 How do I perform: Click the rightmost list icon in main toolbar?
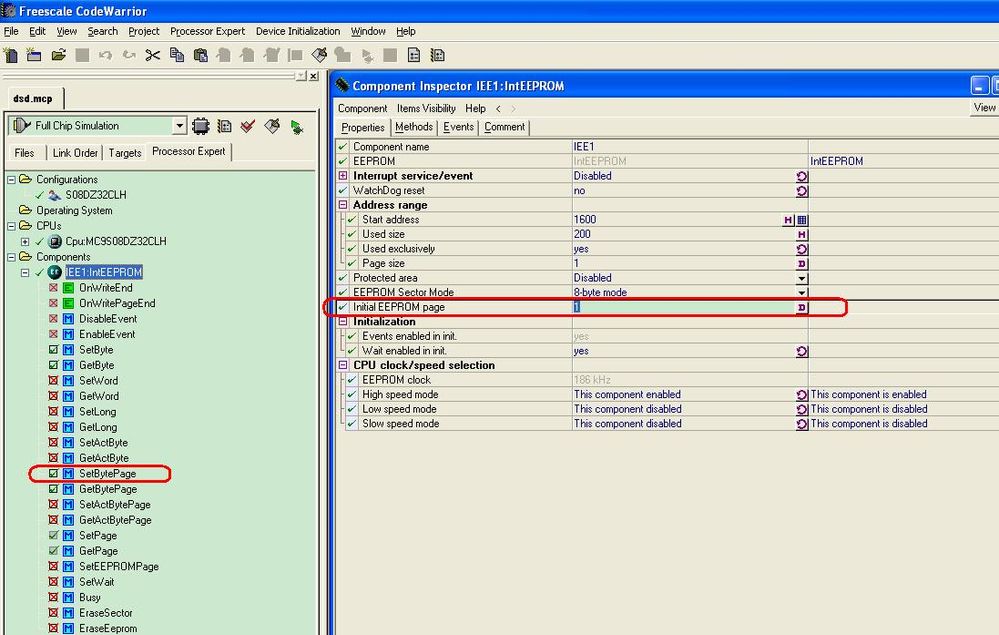(438, 55)
